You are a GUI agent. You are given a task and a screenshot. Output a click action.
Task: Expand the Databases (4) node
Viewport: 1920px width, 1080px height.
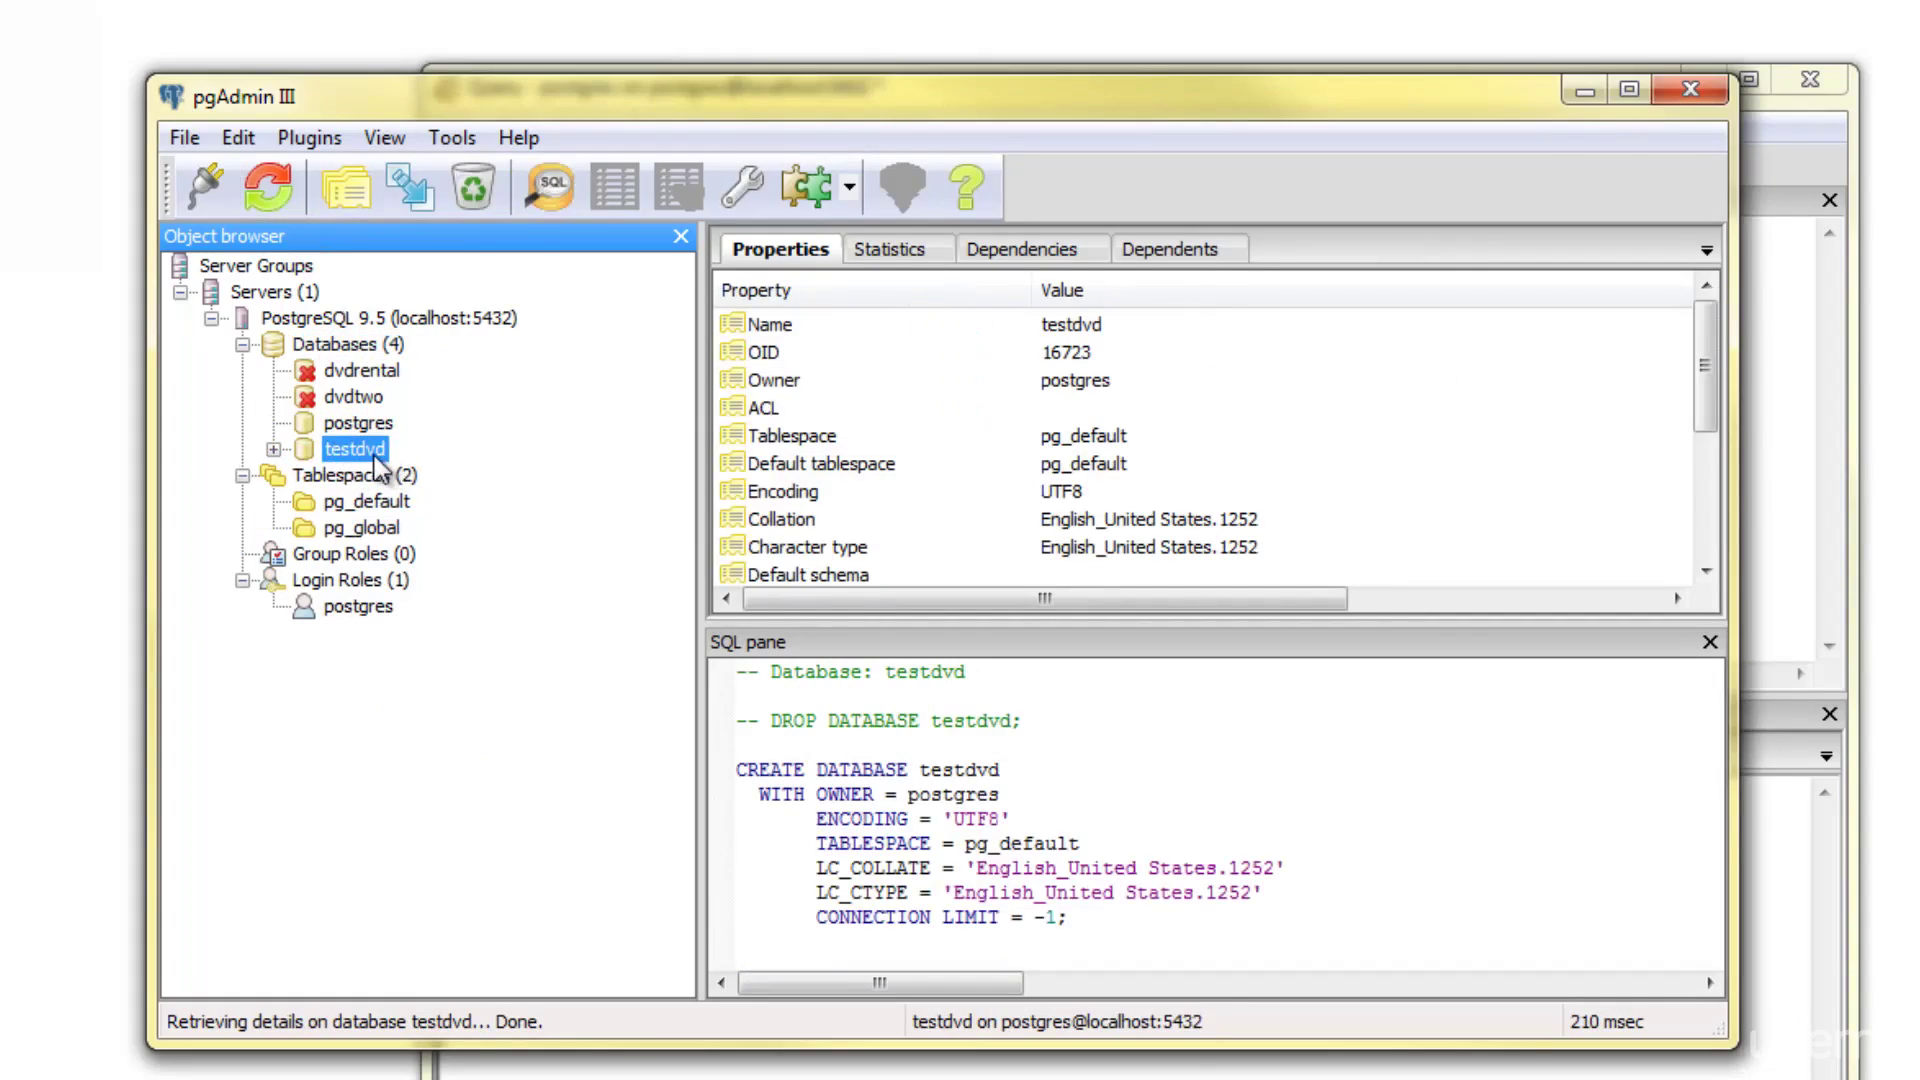click(243, 343)
